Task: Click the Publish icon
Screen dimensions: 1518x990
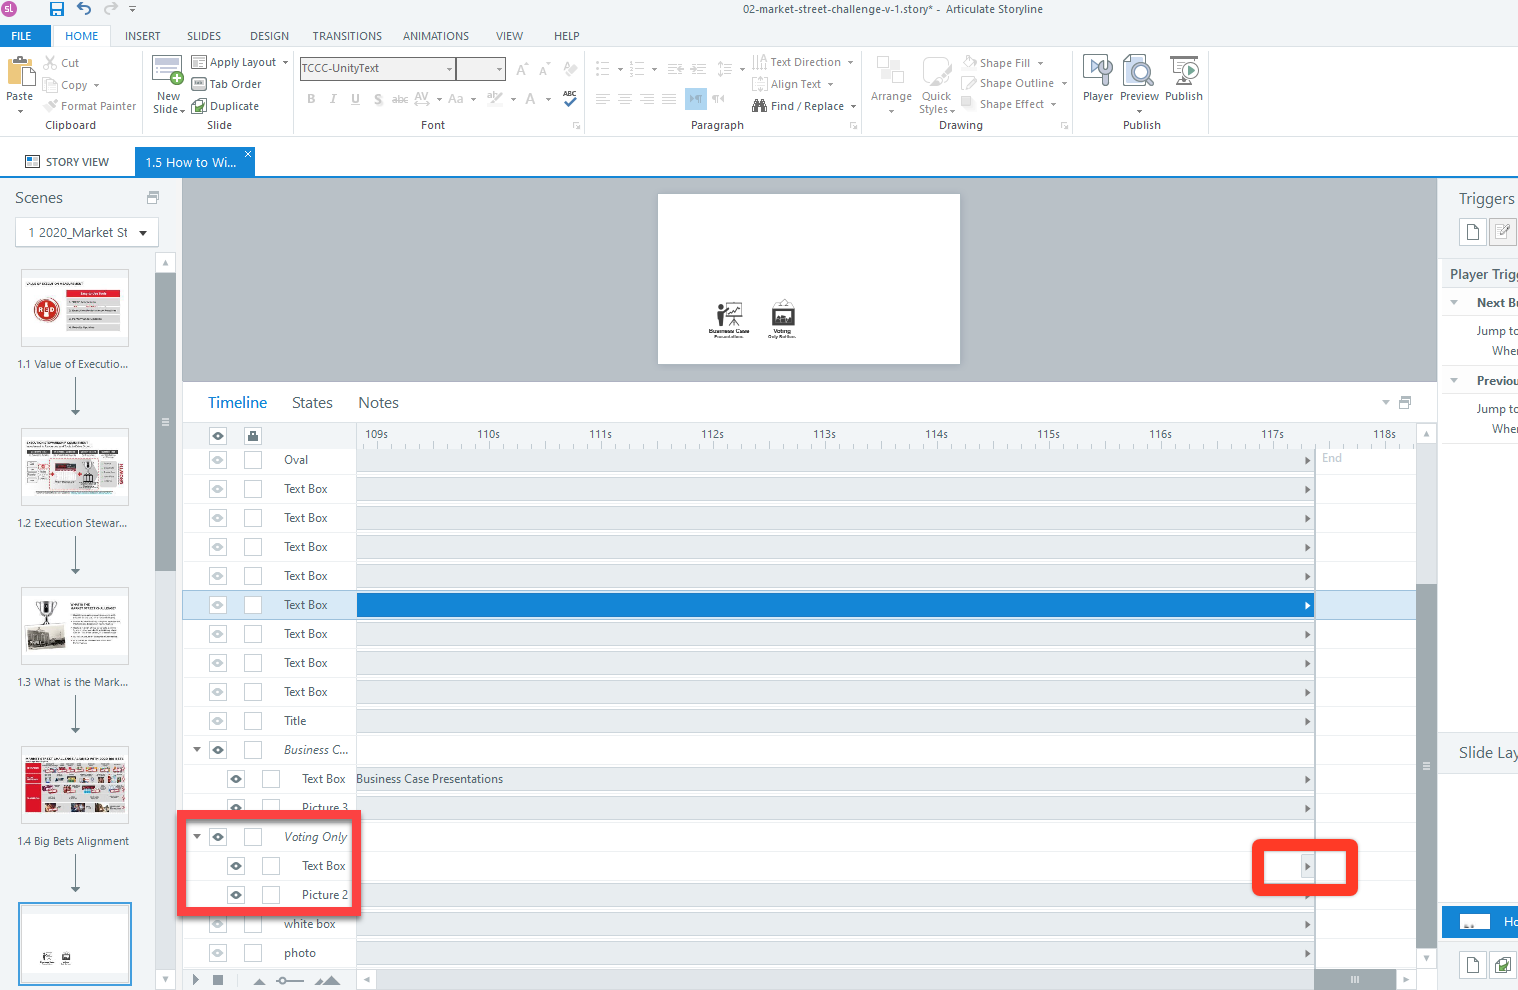Action: tap(1184, 73)
